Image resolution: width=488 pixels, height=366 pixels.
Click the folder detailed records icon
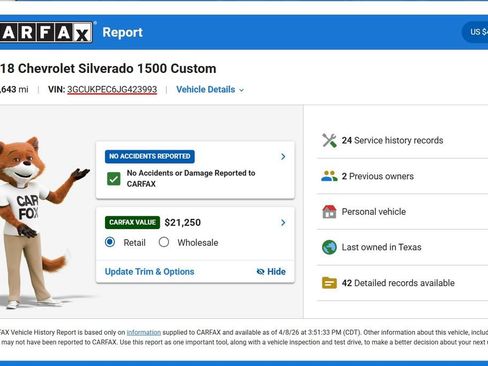coord(329,283)
